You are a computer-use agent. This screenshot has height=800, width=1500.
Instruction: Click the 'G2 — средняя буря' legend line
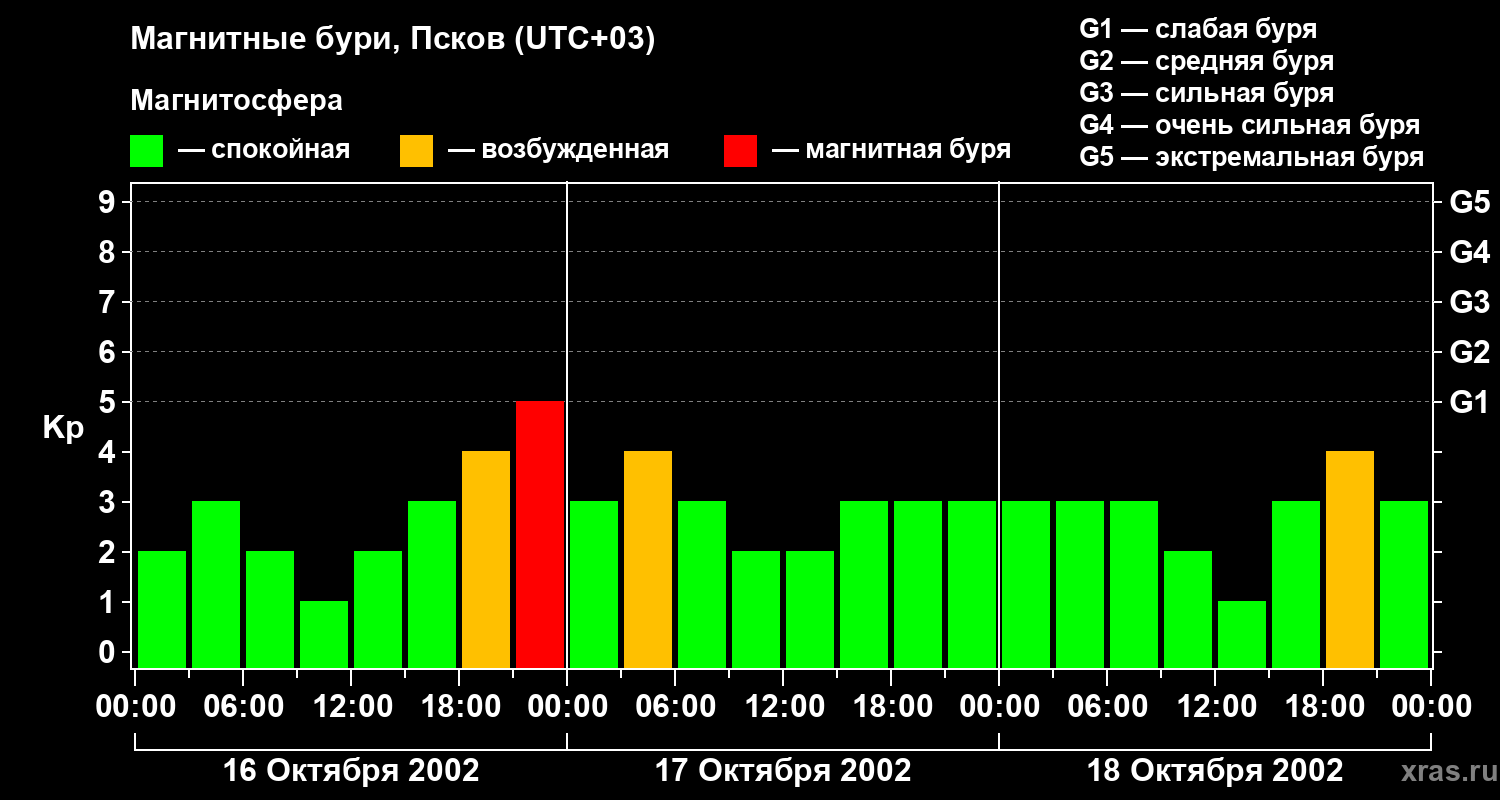point(1207,61)
